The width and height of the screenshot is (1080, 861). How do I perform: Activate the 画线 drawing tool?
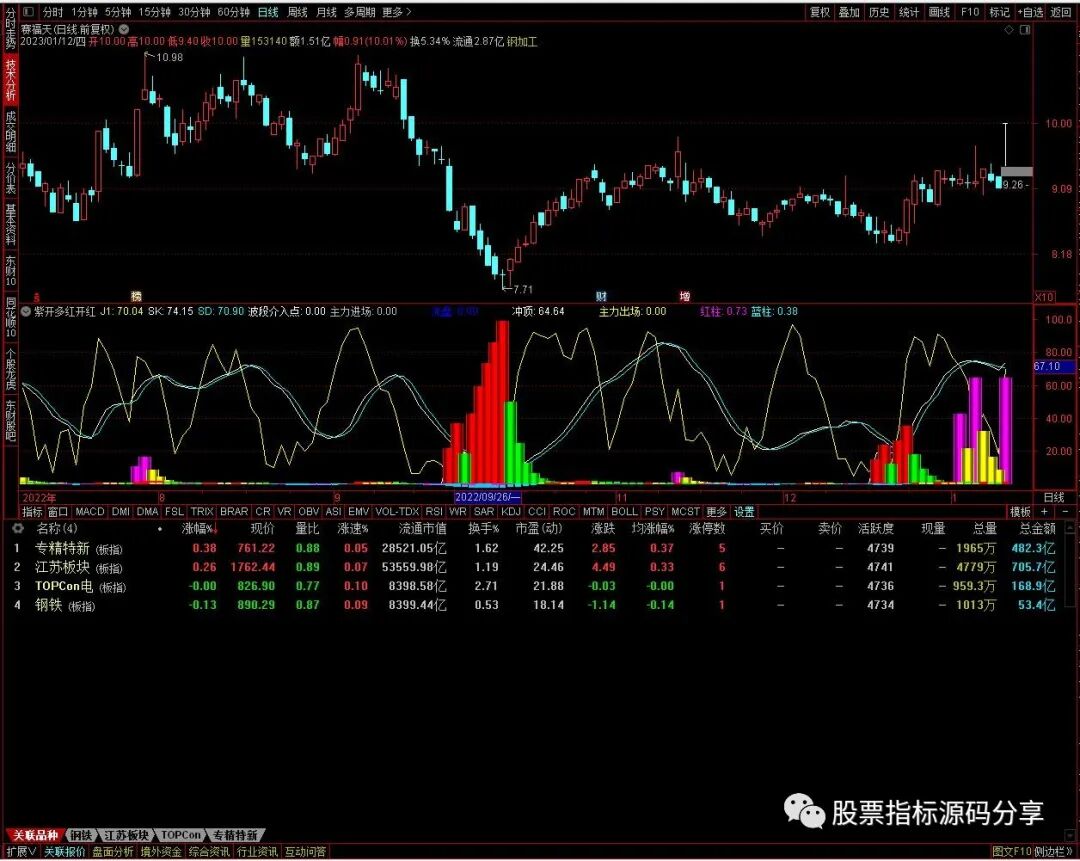click(x=939, y=12)
